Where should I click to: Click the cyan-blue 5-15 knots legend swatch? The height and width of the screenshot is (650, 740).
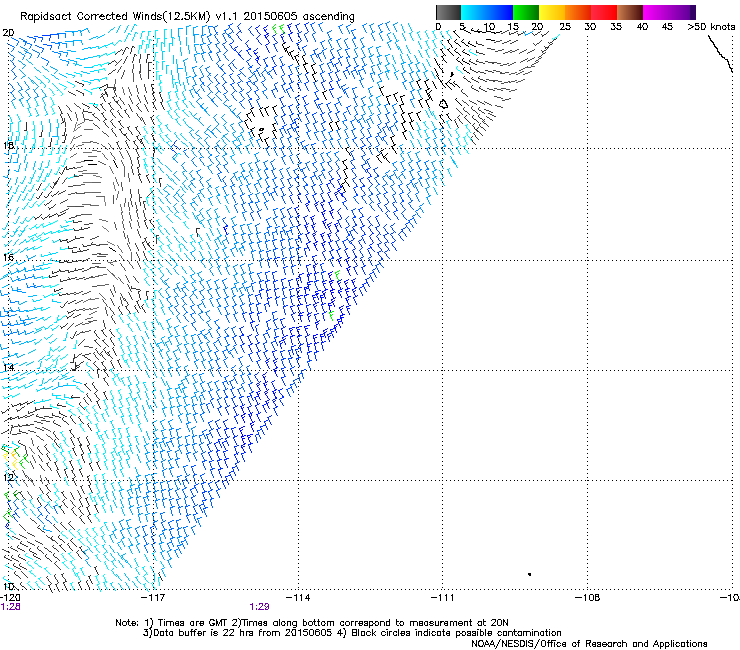(x=487, y=12)
